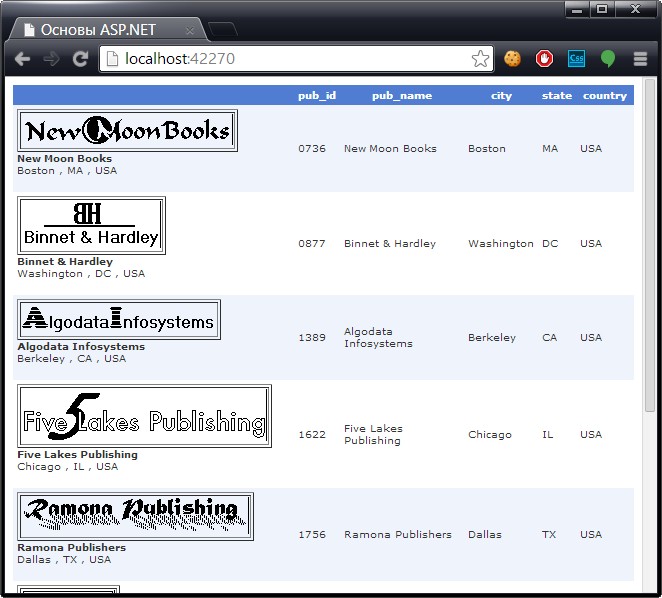Click pub_name cell Binnet & Hardley

(390, 244)
